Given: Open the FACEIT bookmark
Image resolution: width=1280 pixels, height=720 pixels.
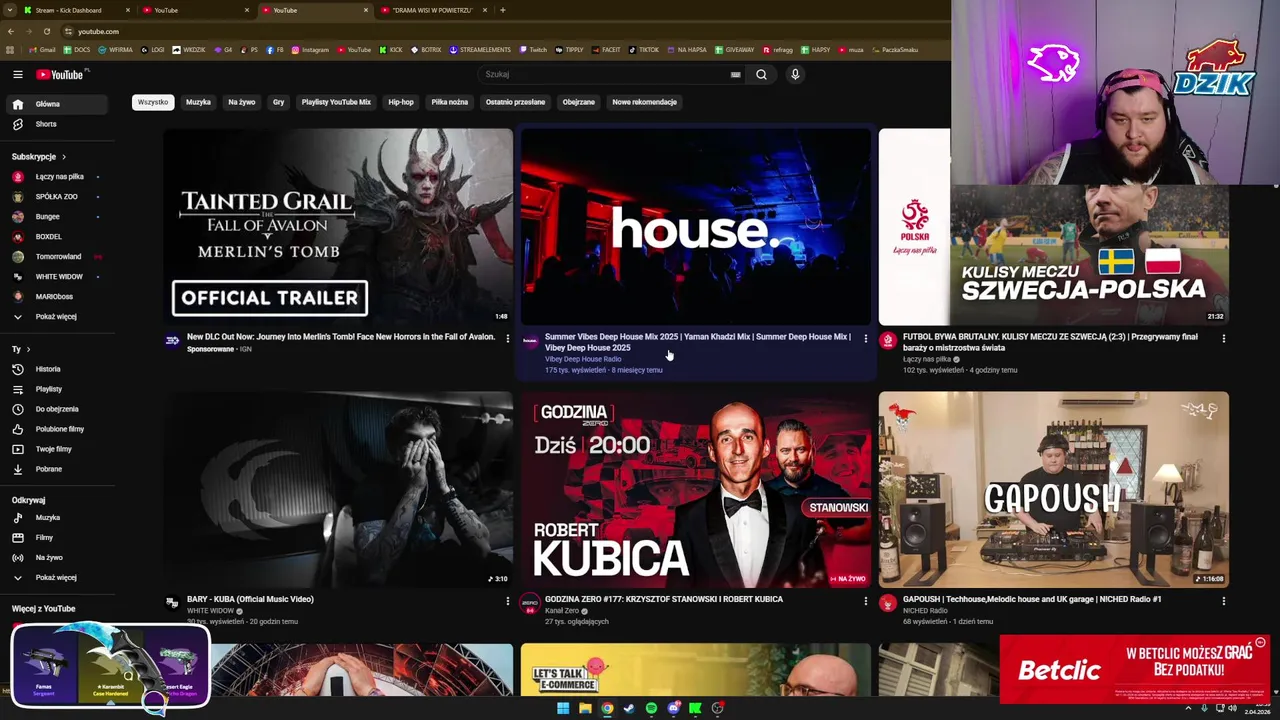Looking at the screenshot, I should pyautogui.click(x=607, y=50).
